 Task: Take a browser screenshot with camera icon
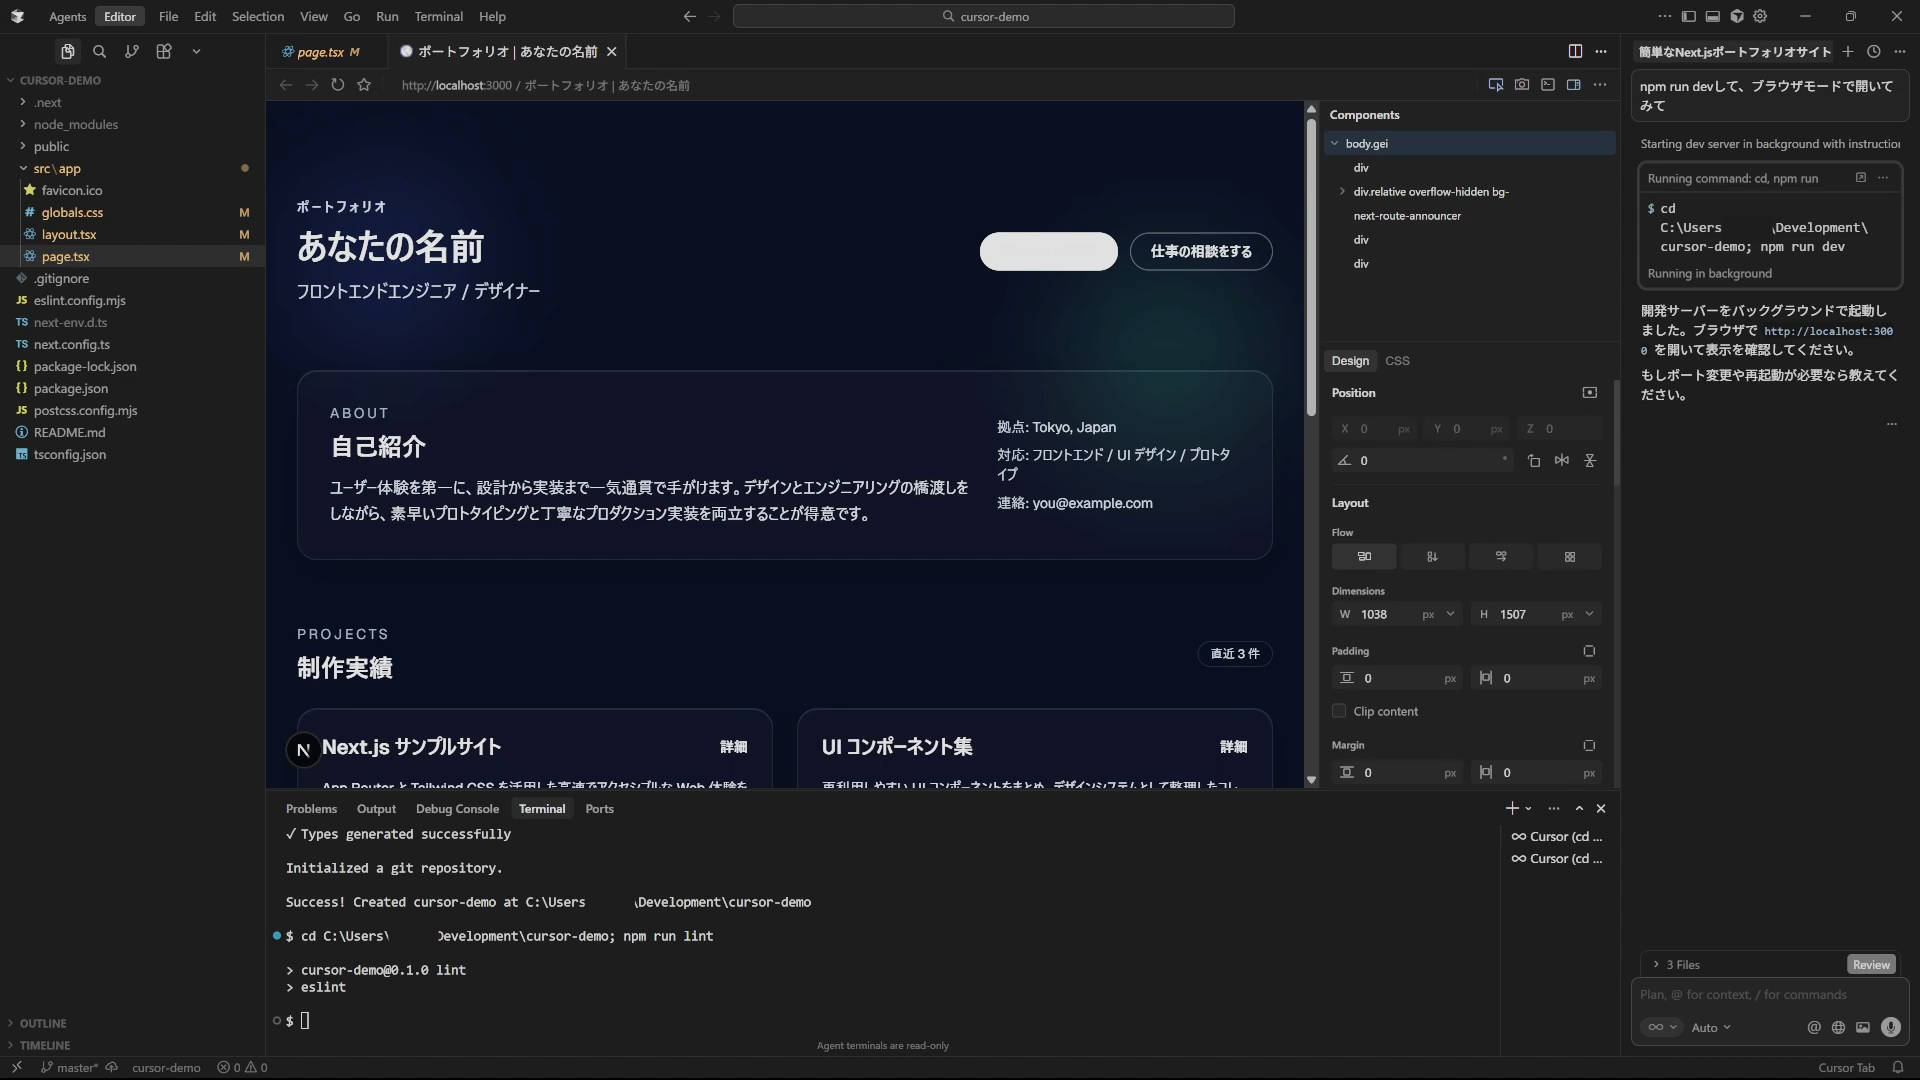pos(1521,85)
